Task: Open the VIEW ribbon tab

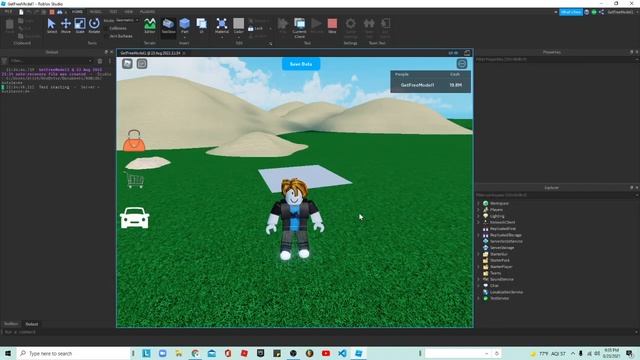Action: (129, 12)
